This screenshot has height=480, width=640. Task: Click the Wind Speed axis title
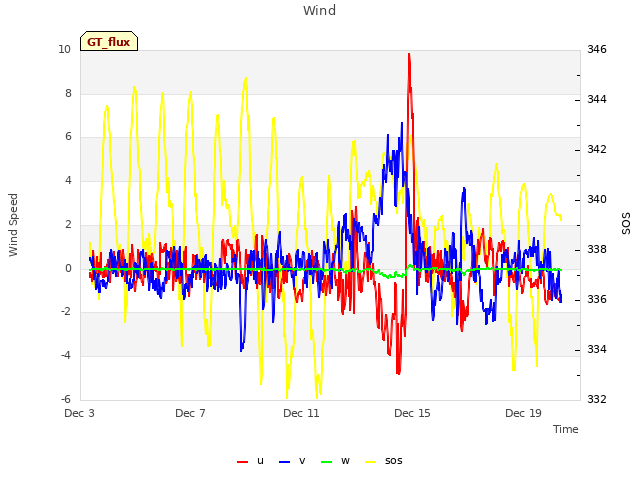(13, 225)
